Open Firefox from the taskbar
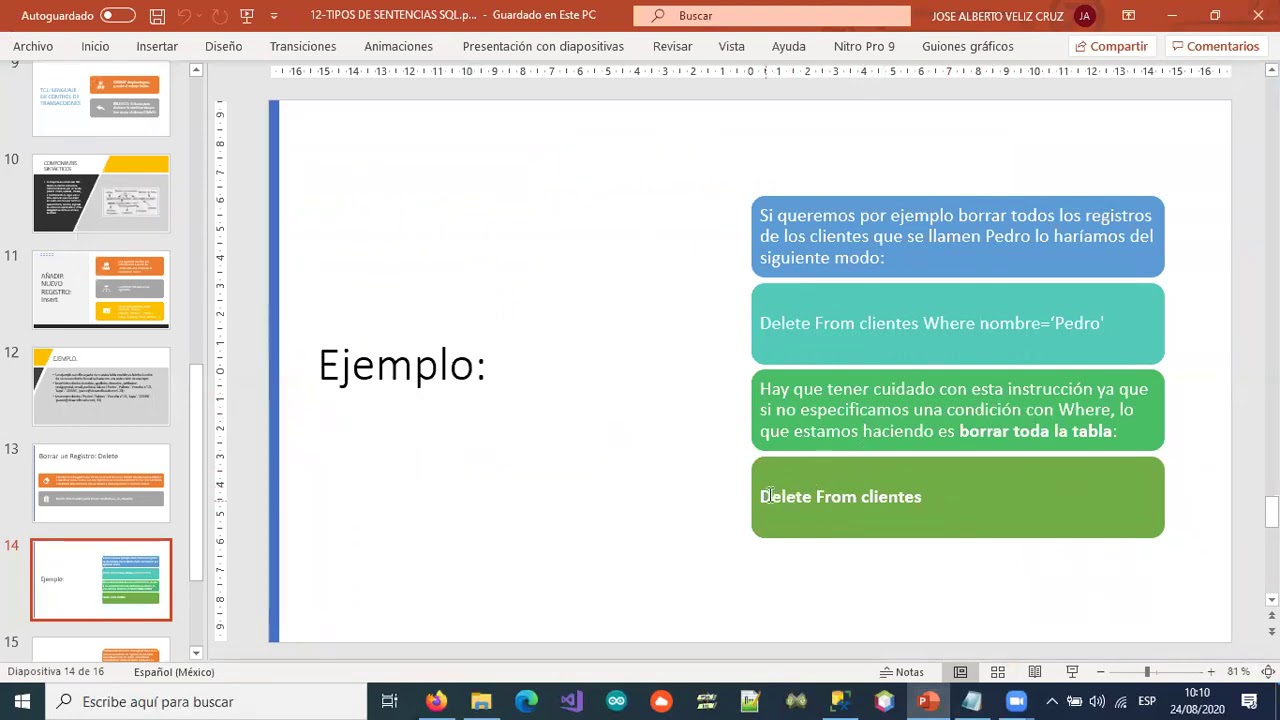This screenshot has width=1280, height=720. click(x=436, y=701)
